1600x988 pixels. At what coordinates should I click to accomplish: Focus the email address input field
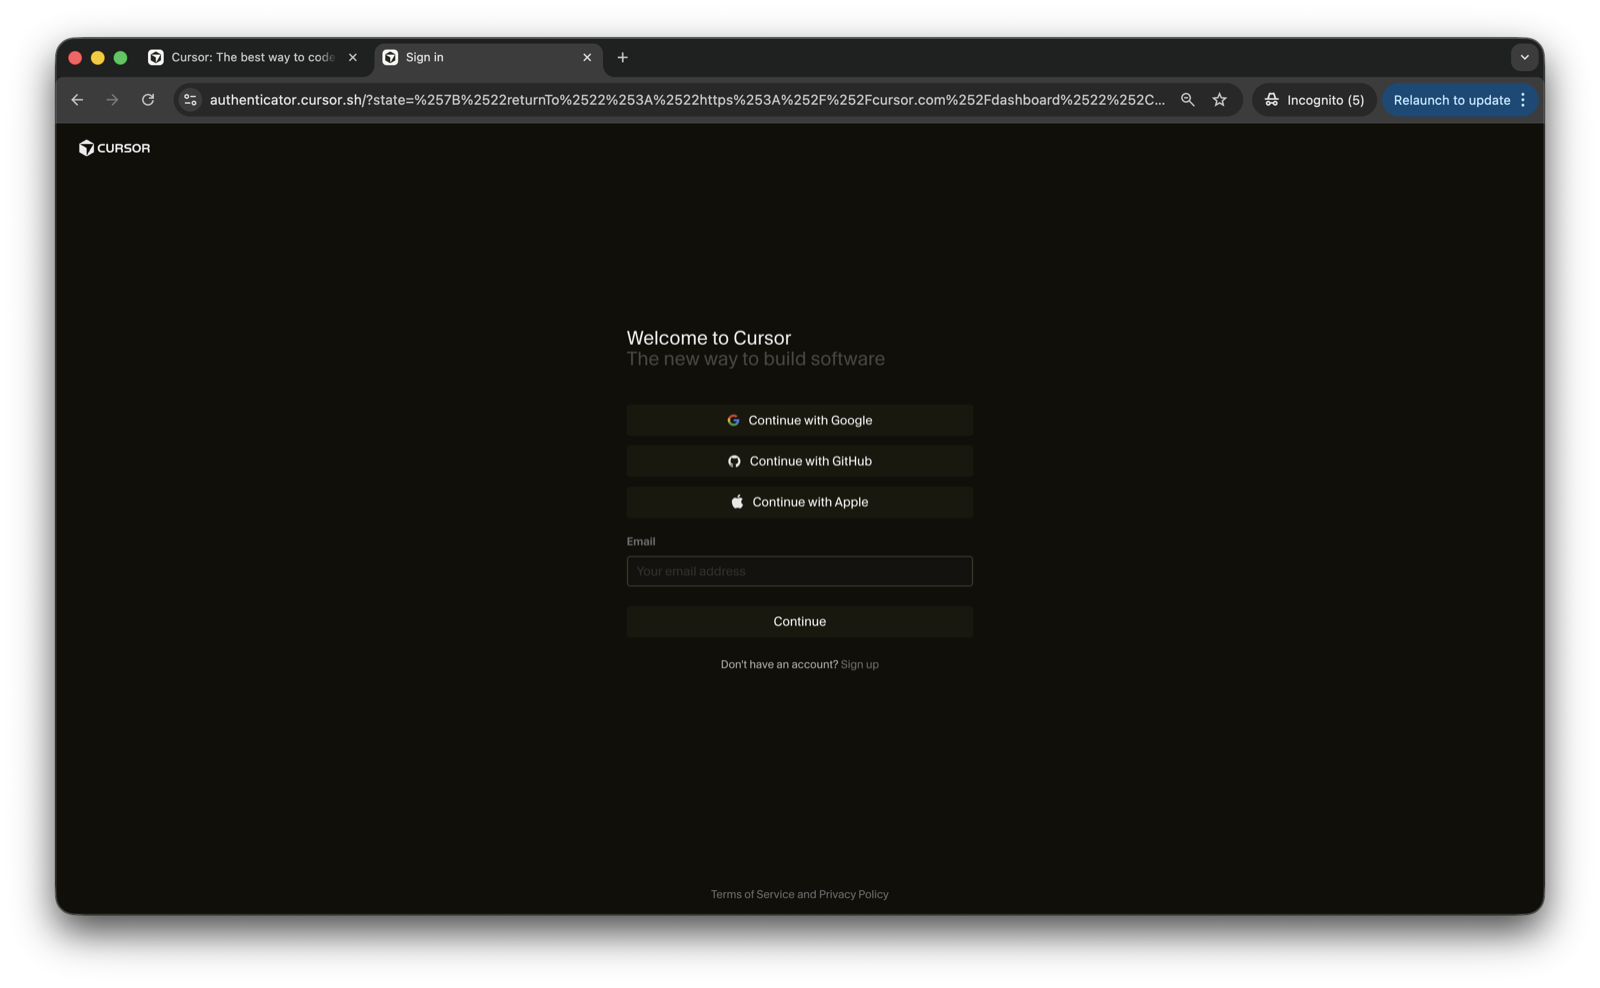(799, 571)
